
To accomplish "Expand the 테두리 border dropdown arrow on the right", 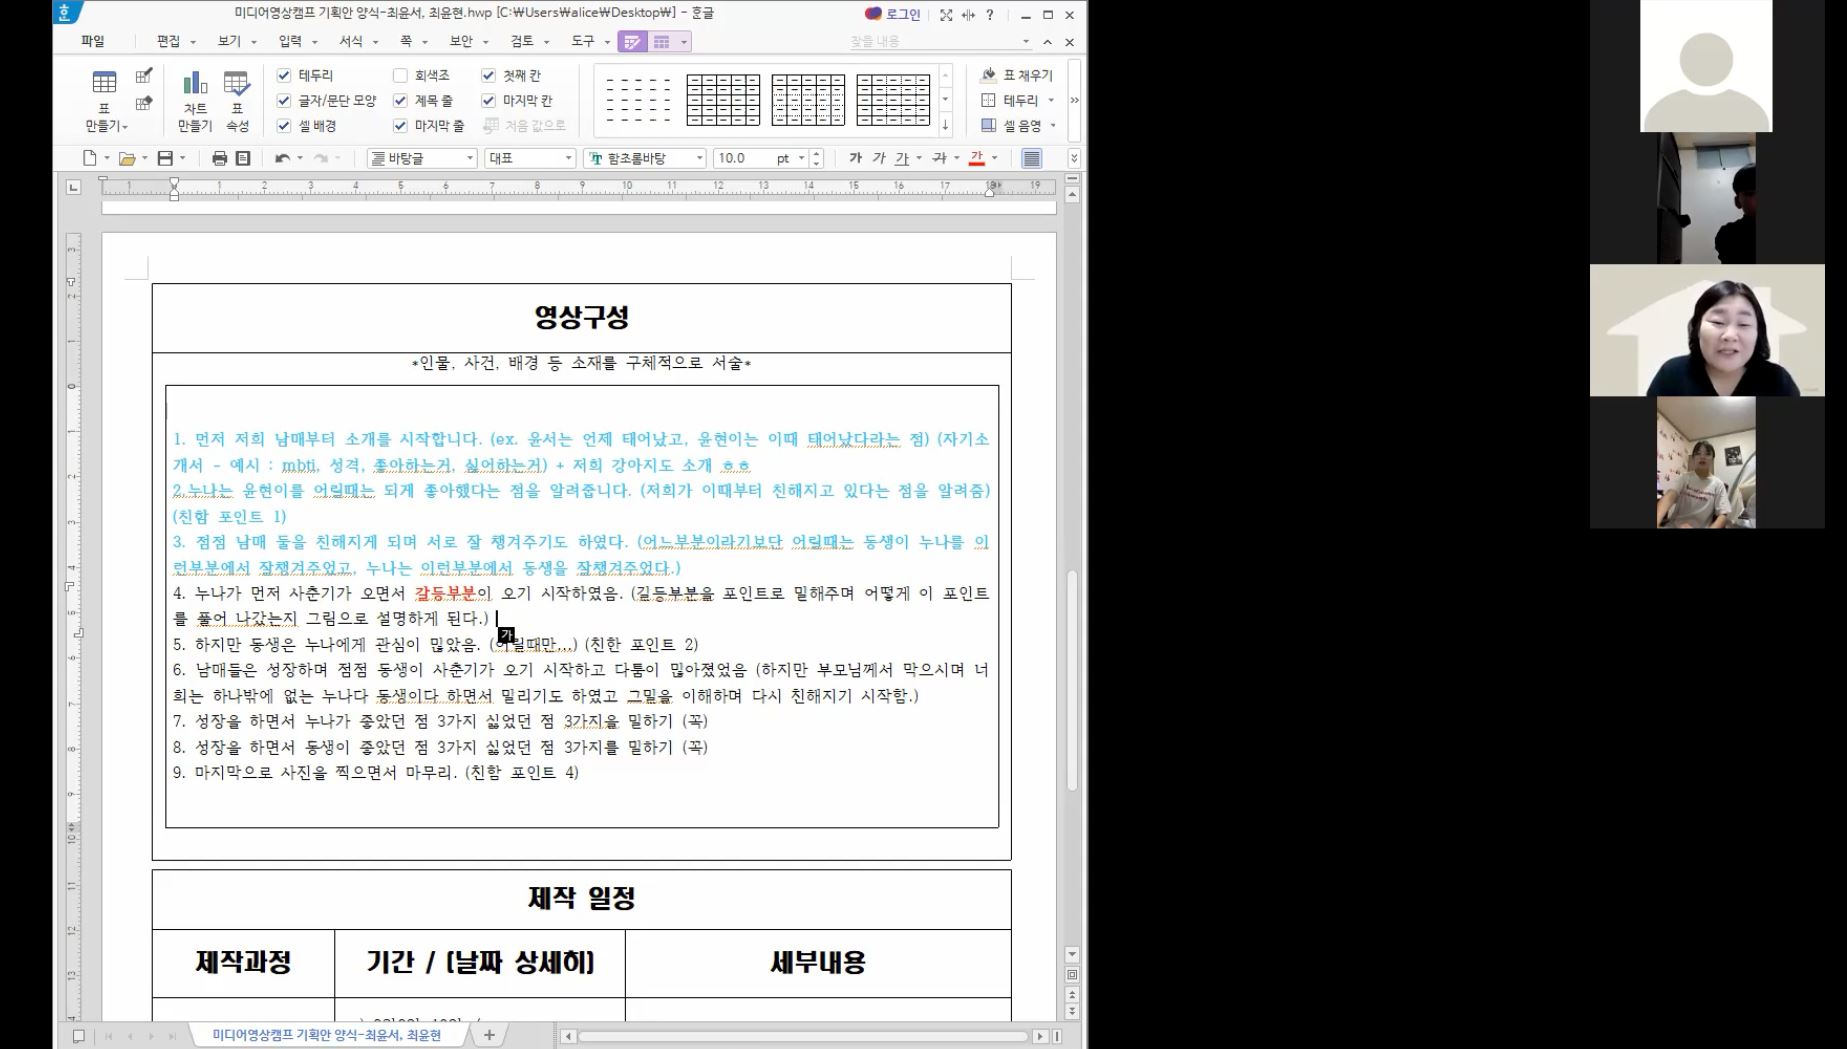I will 1051,100.
